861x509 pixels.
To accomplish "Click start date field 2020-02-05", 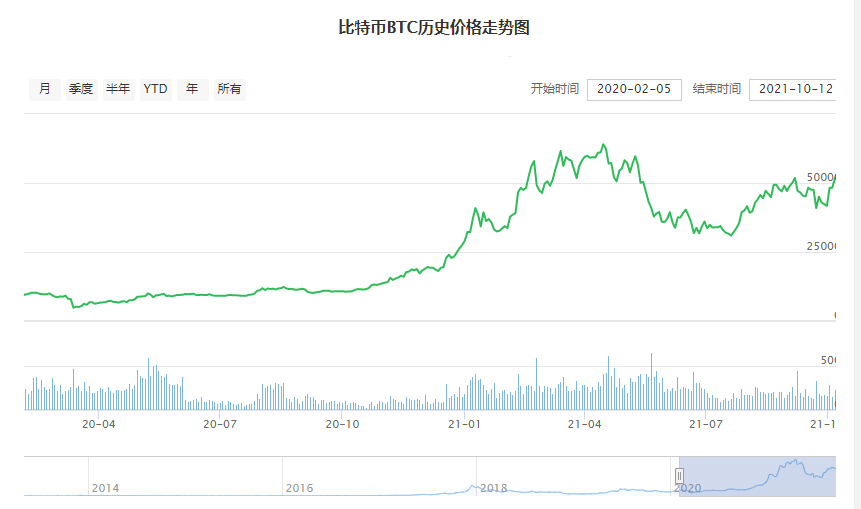I will [634, 89].
